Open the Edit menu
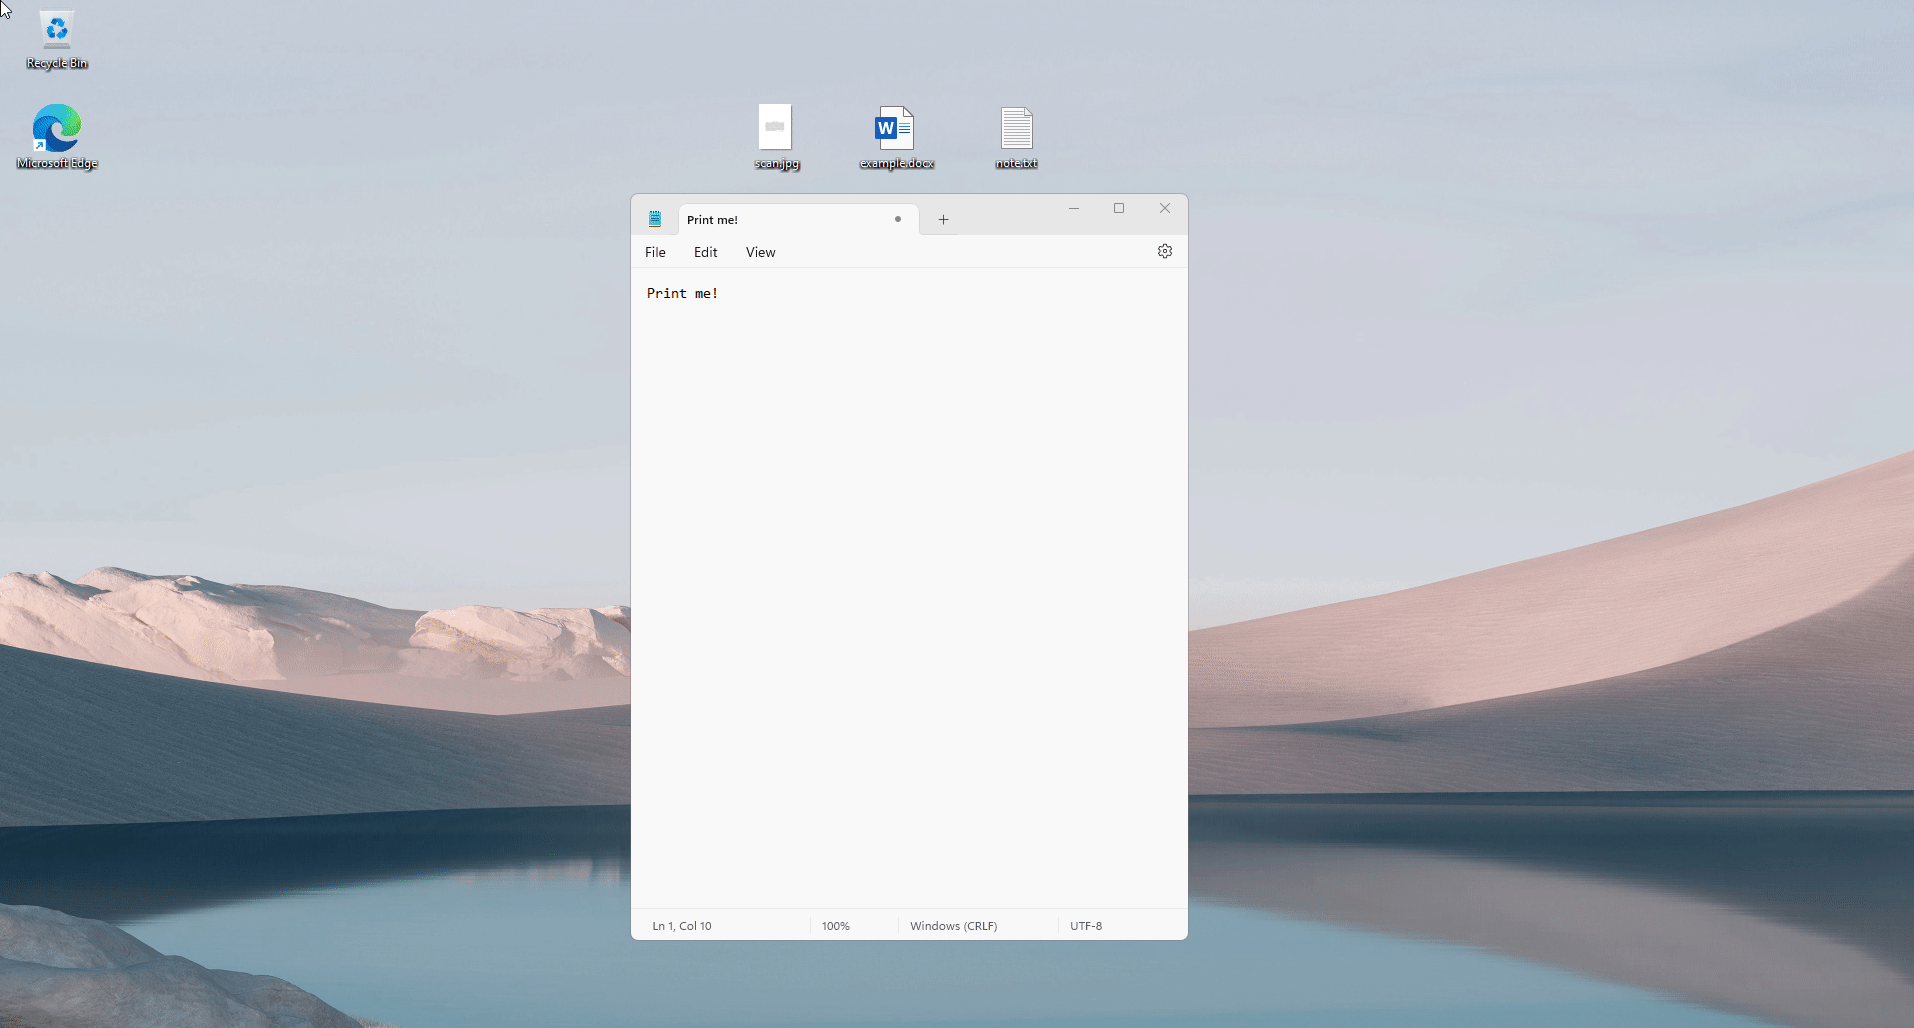The image size is (1914, 1028). pos(705,252)
